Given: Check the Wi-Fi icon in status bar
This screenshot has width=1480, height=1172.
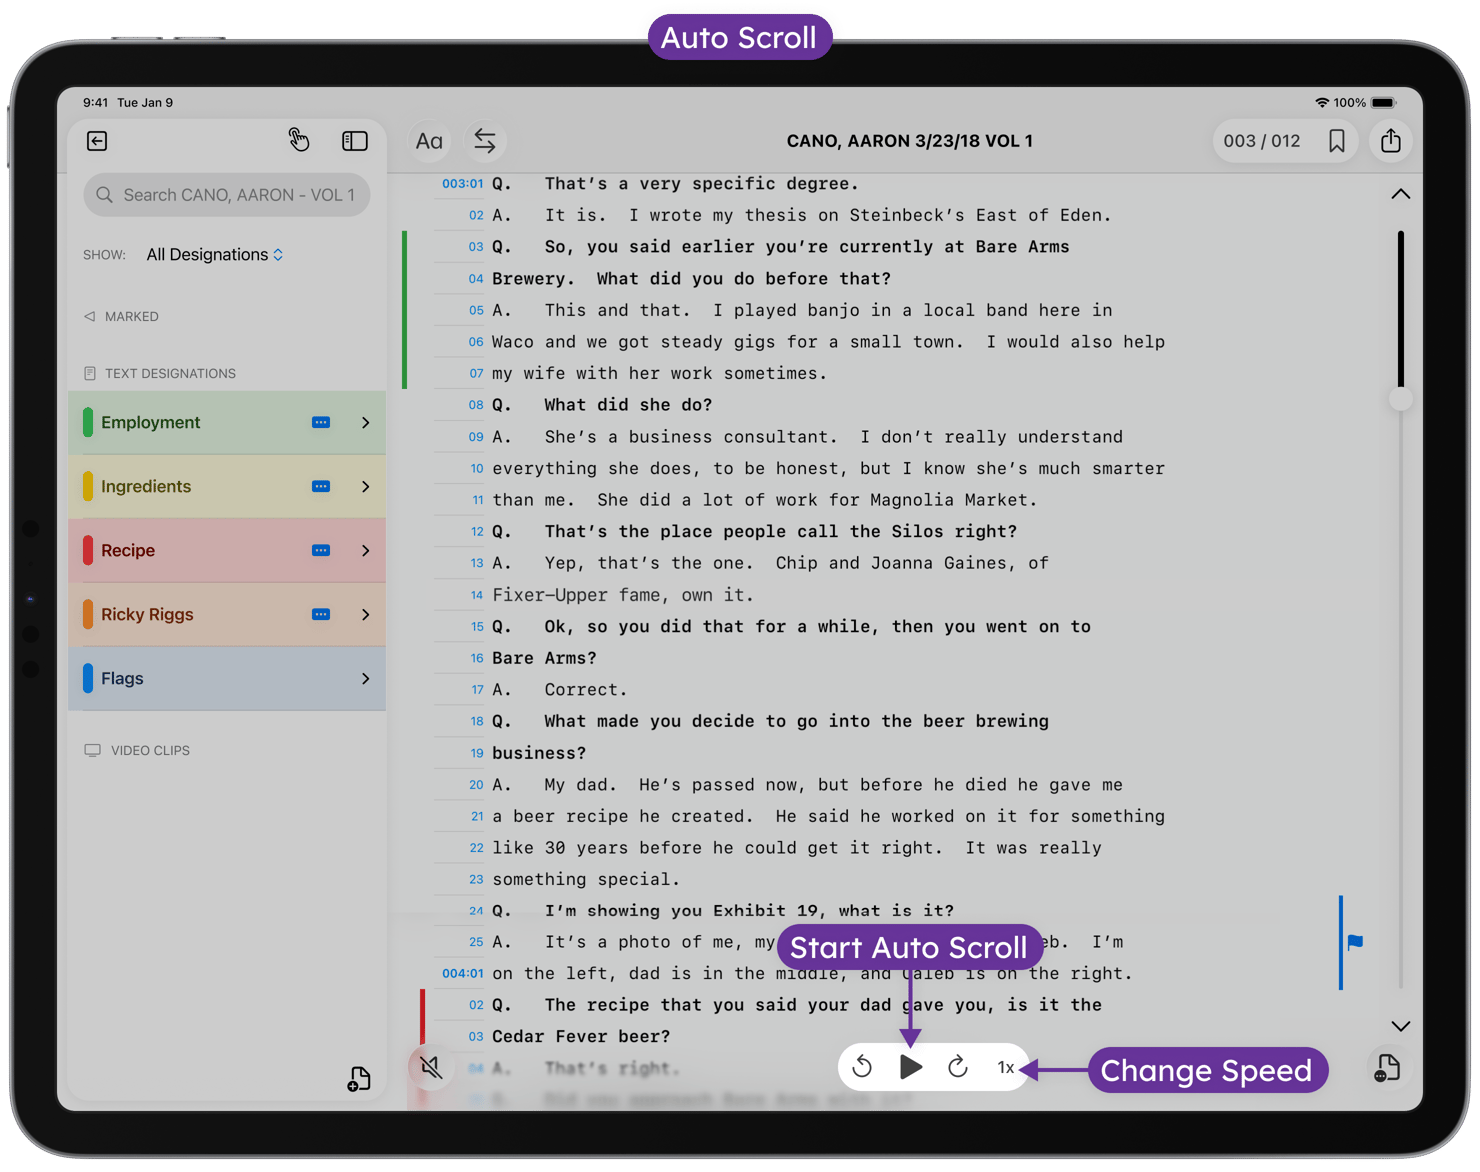Looking at the screenshot, I should click(1322, 102).
